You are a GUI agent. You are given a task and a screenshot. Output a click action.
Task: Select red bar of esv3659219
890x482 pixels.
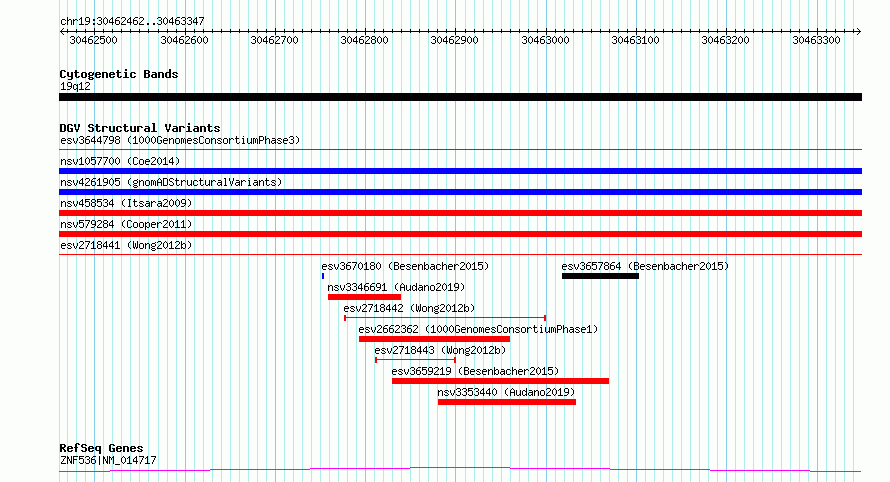pos(501,381)
